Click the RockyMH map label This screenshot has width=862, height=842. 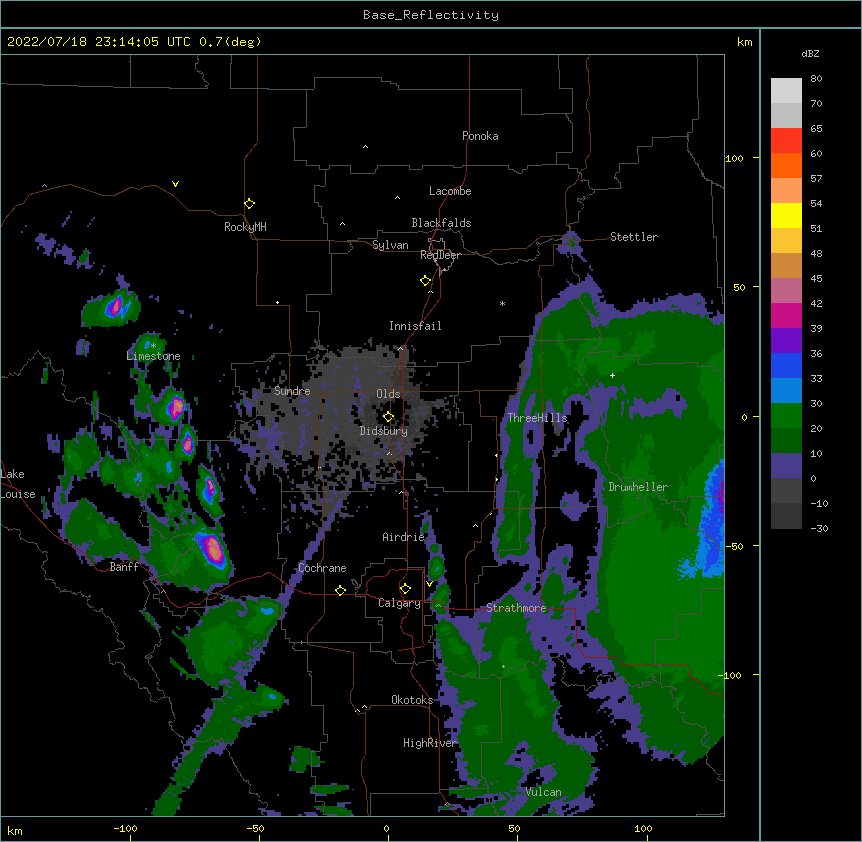(x=245, y=227)
